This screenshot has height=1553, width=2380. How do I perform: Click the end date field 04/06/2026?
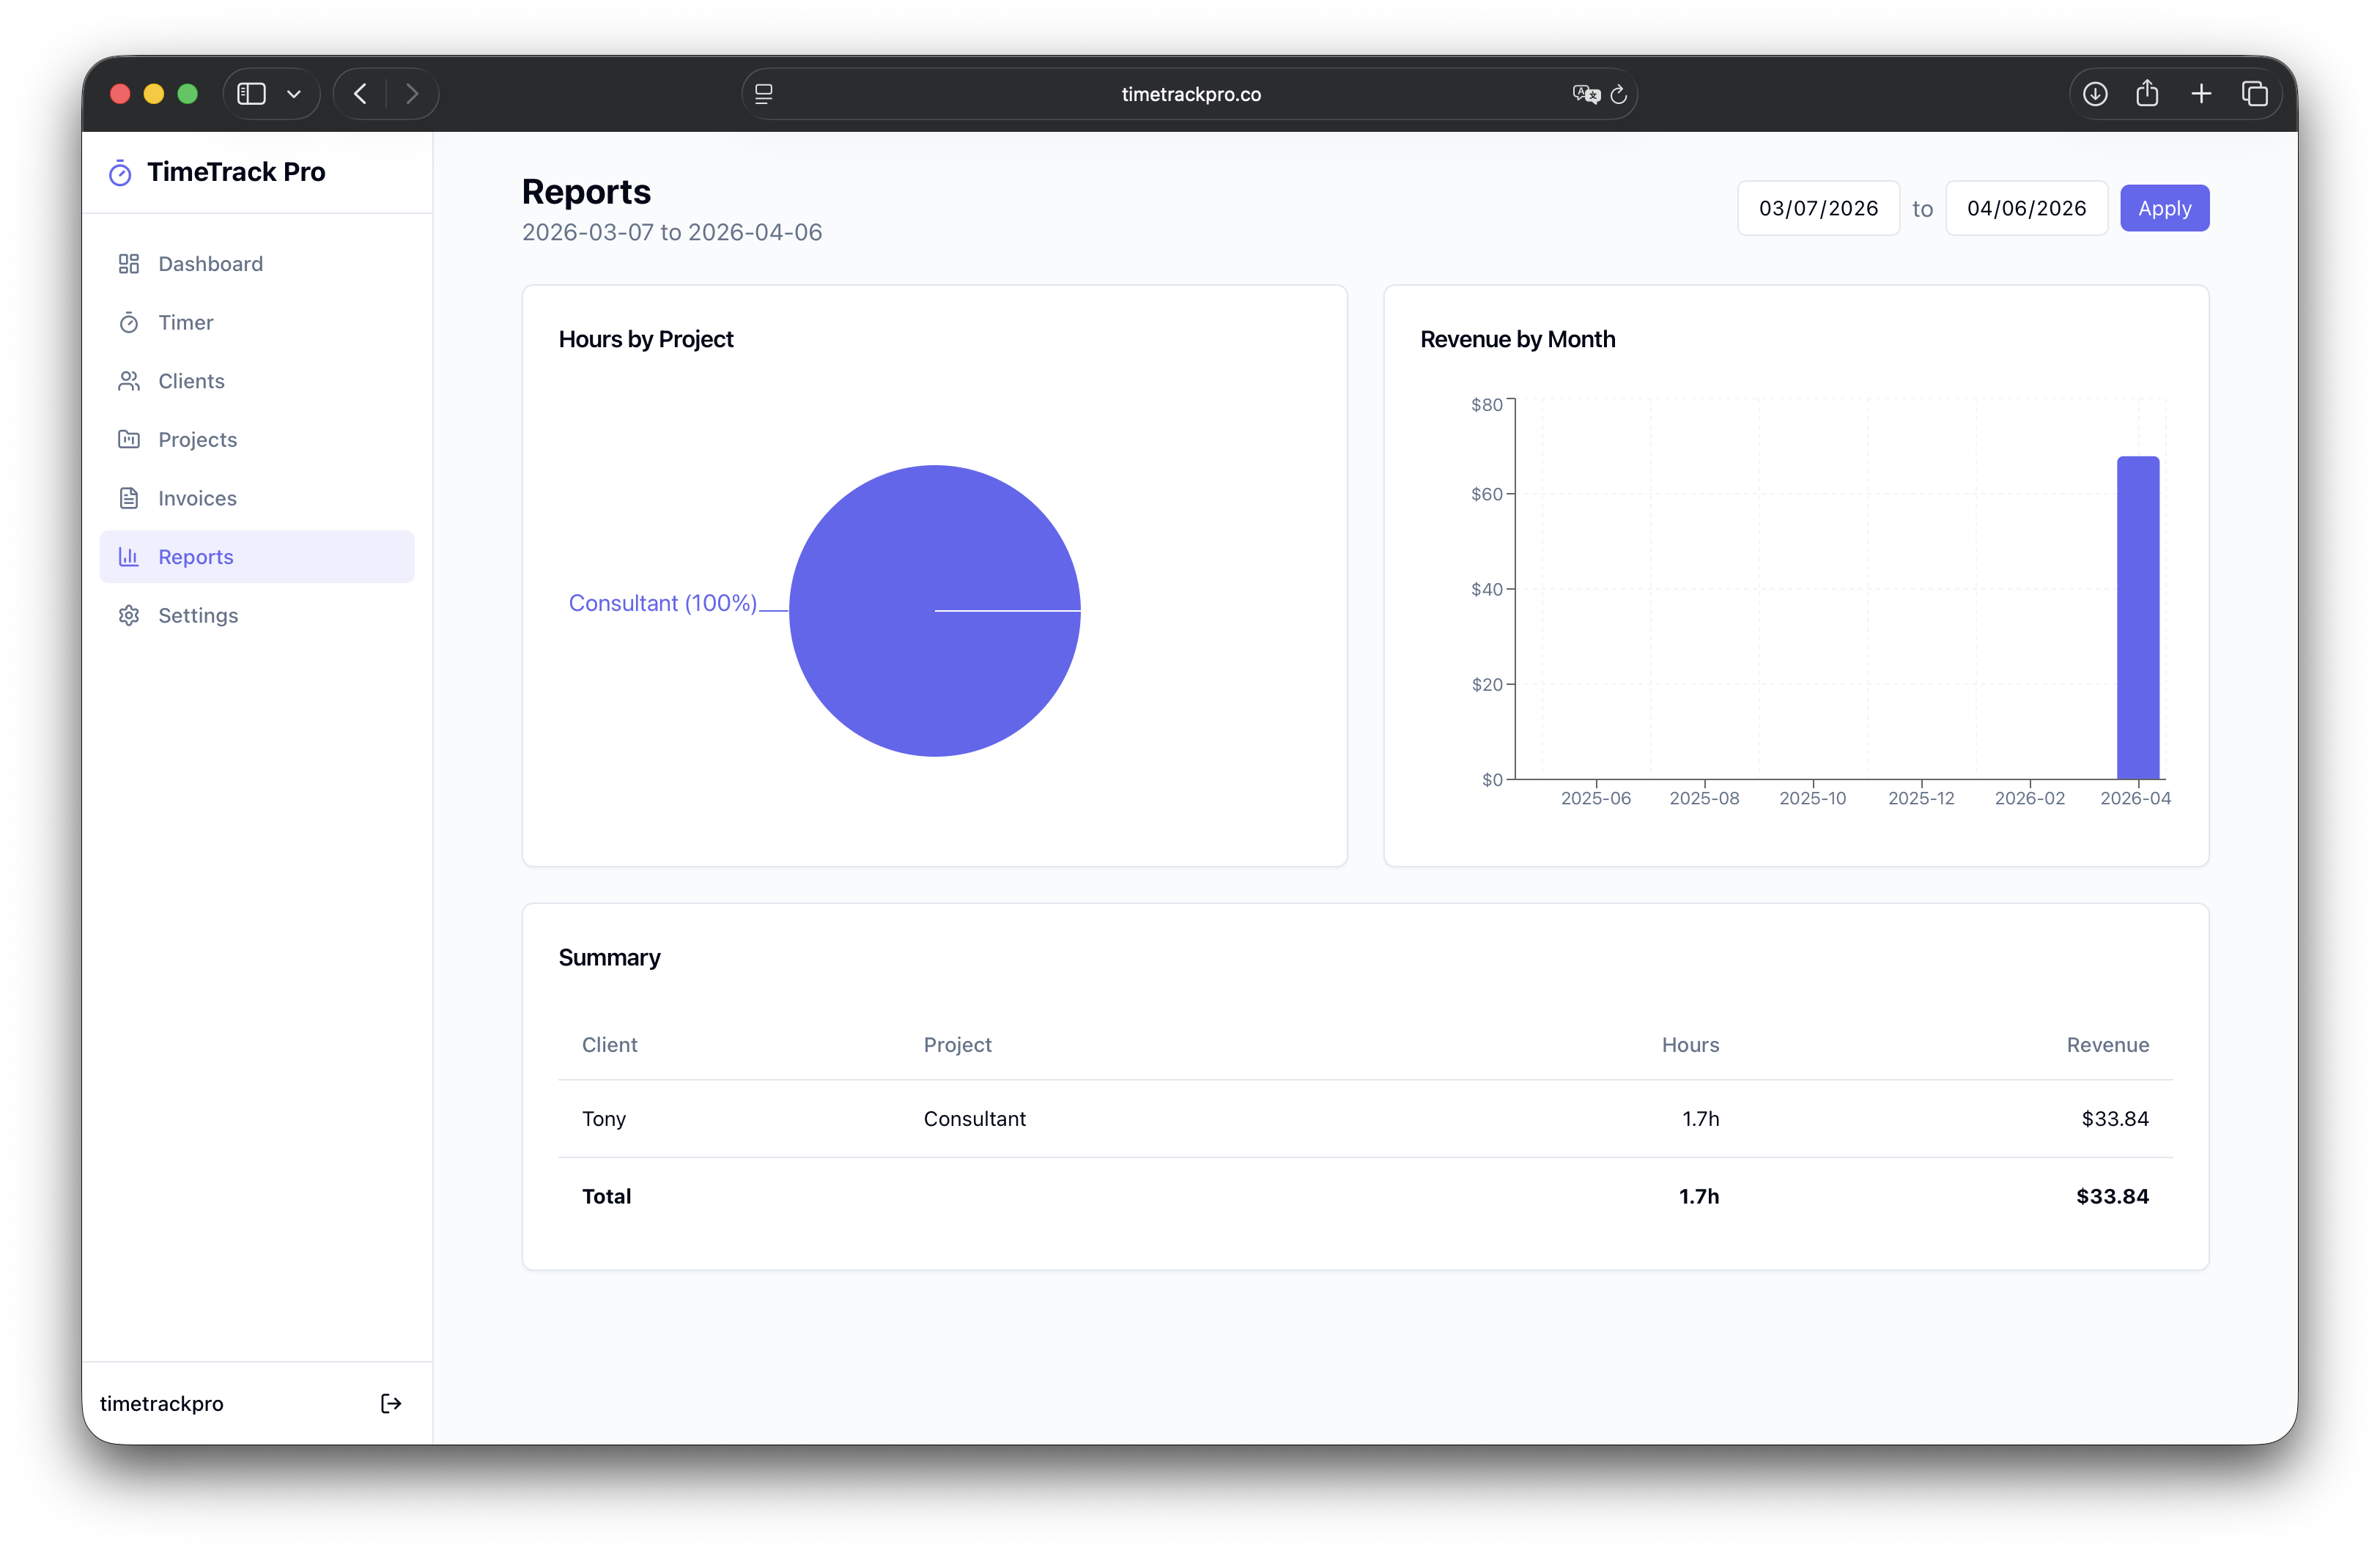[2025, 208]
